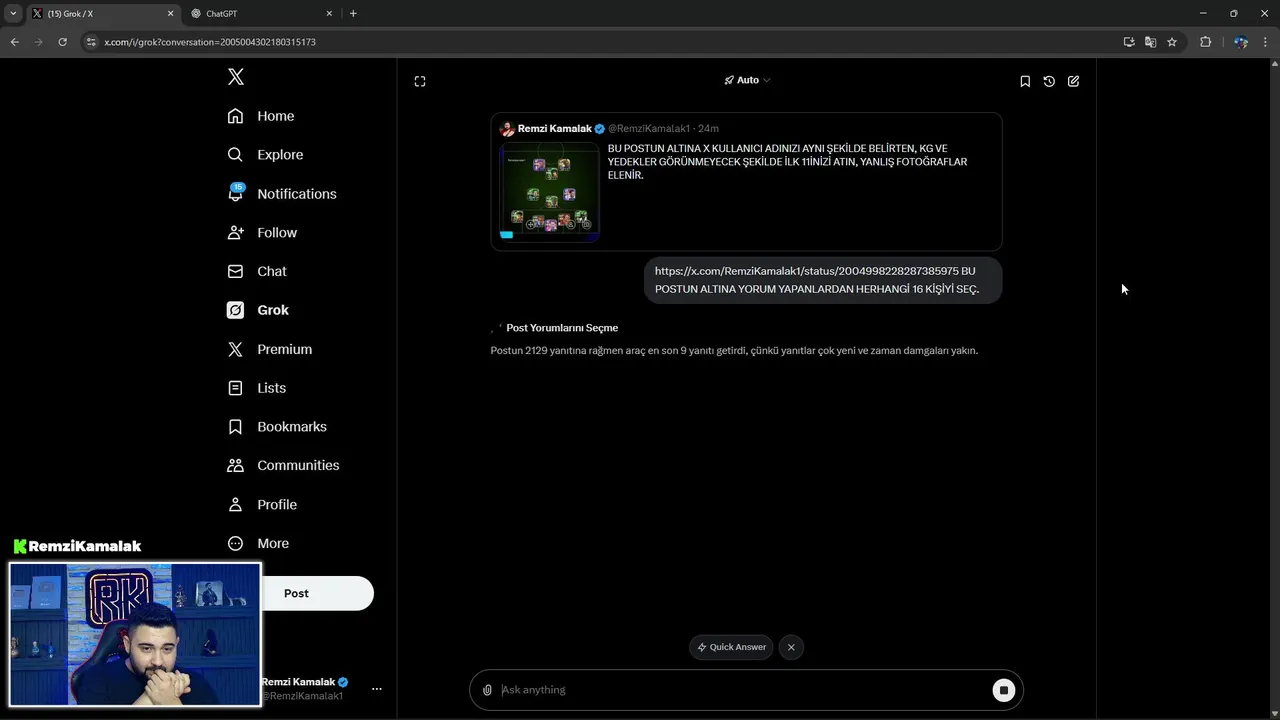Open Notifications with the 15 badge
The width and height of the screenshot is (1280, 720).
[x=282, y=193]
